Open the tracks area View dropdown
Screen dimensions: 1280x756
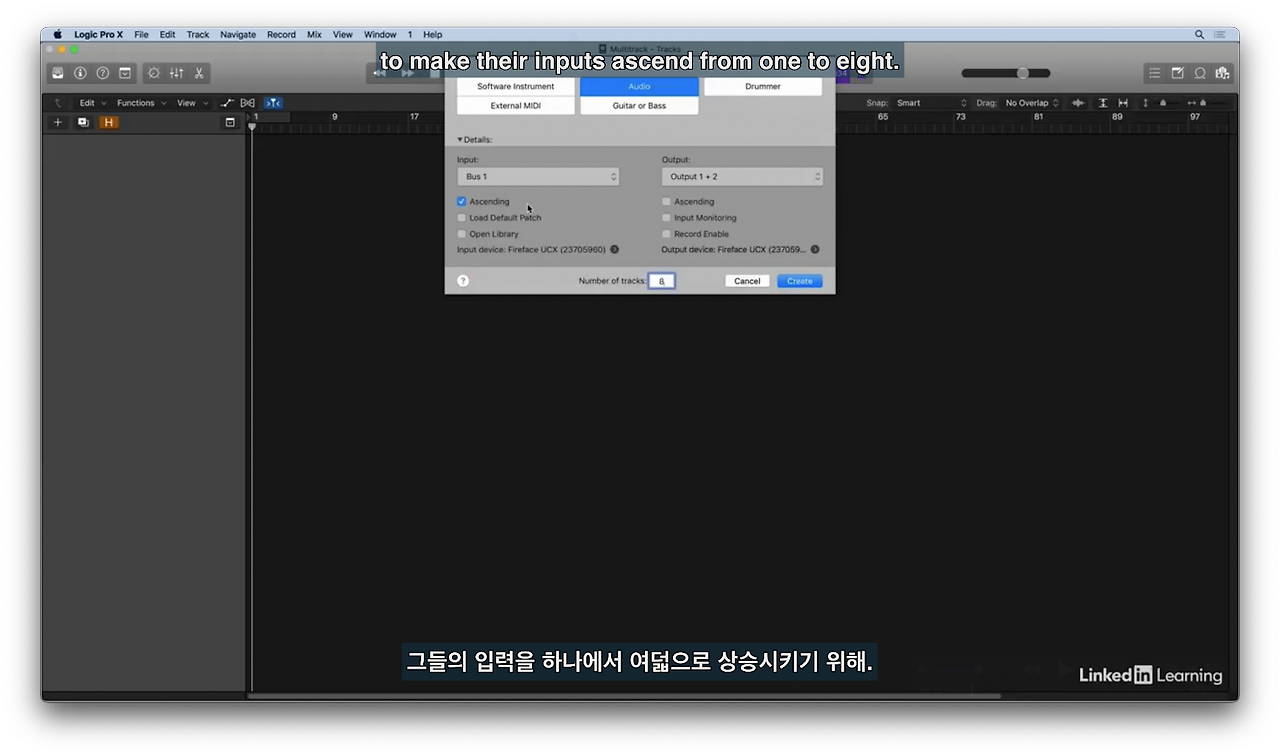pyautogui.click(x=193, y=103)
